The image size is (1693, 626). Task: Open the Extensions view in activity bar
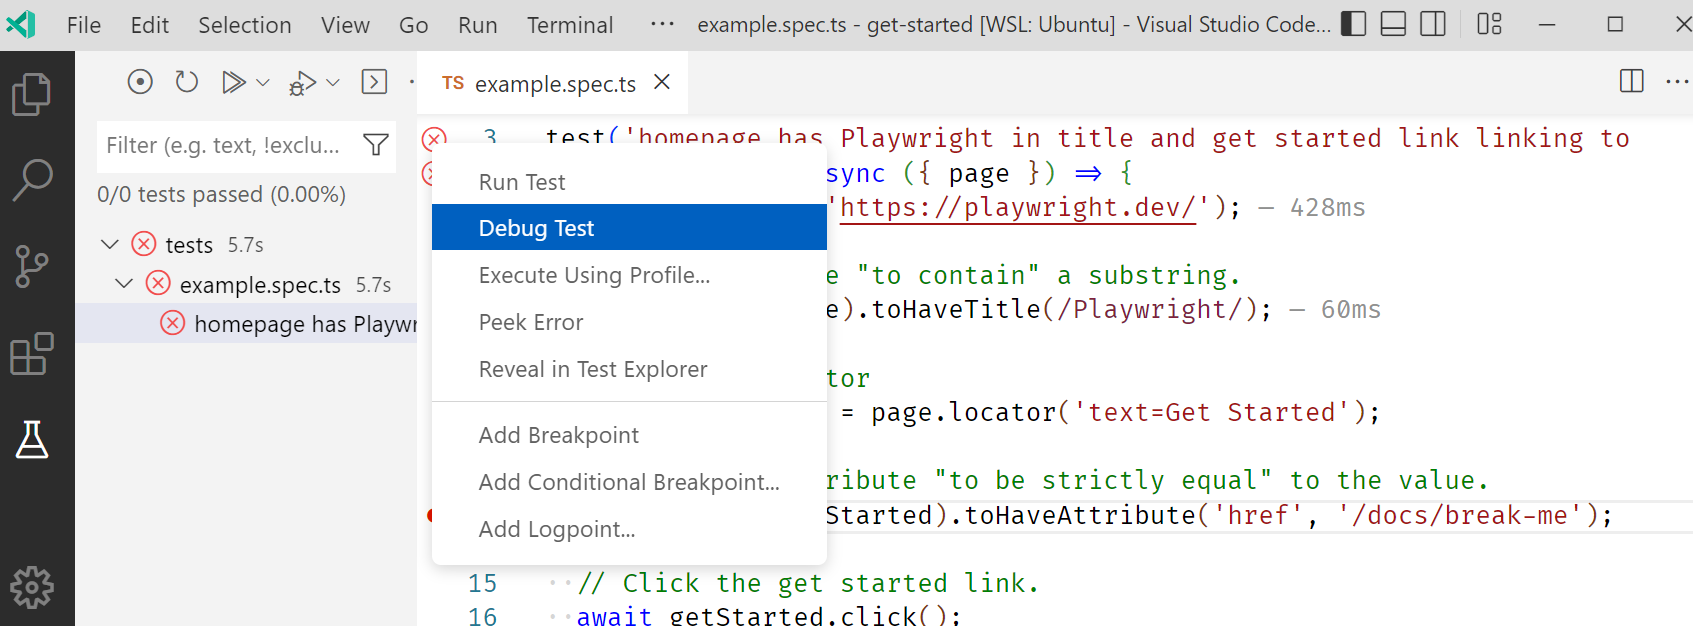[x=32, y=353]
